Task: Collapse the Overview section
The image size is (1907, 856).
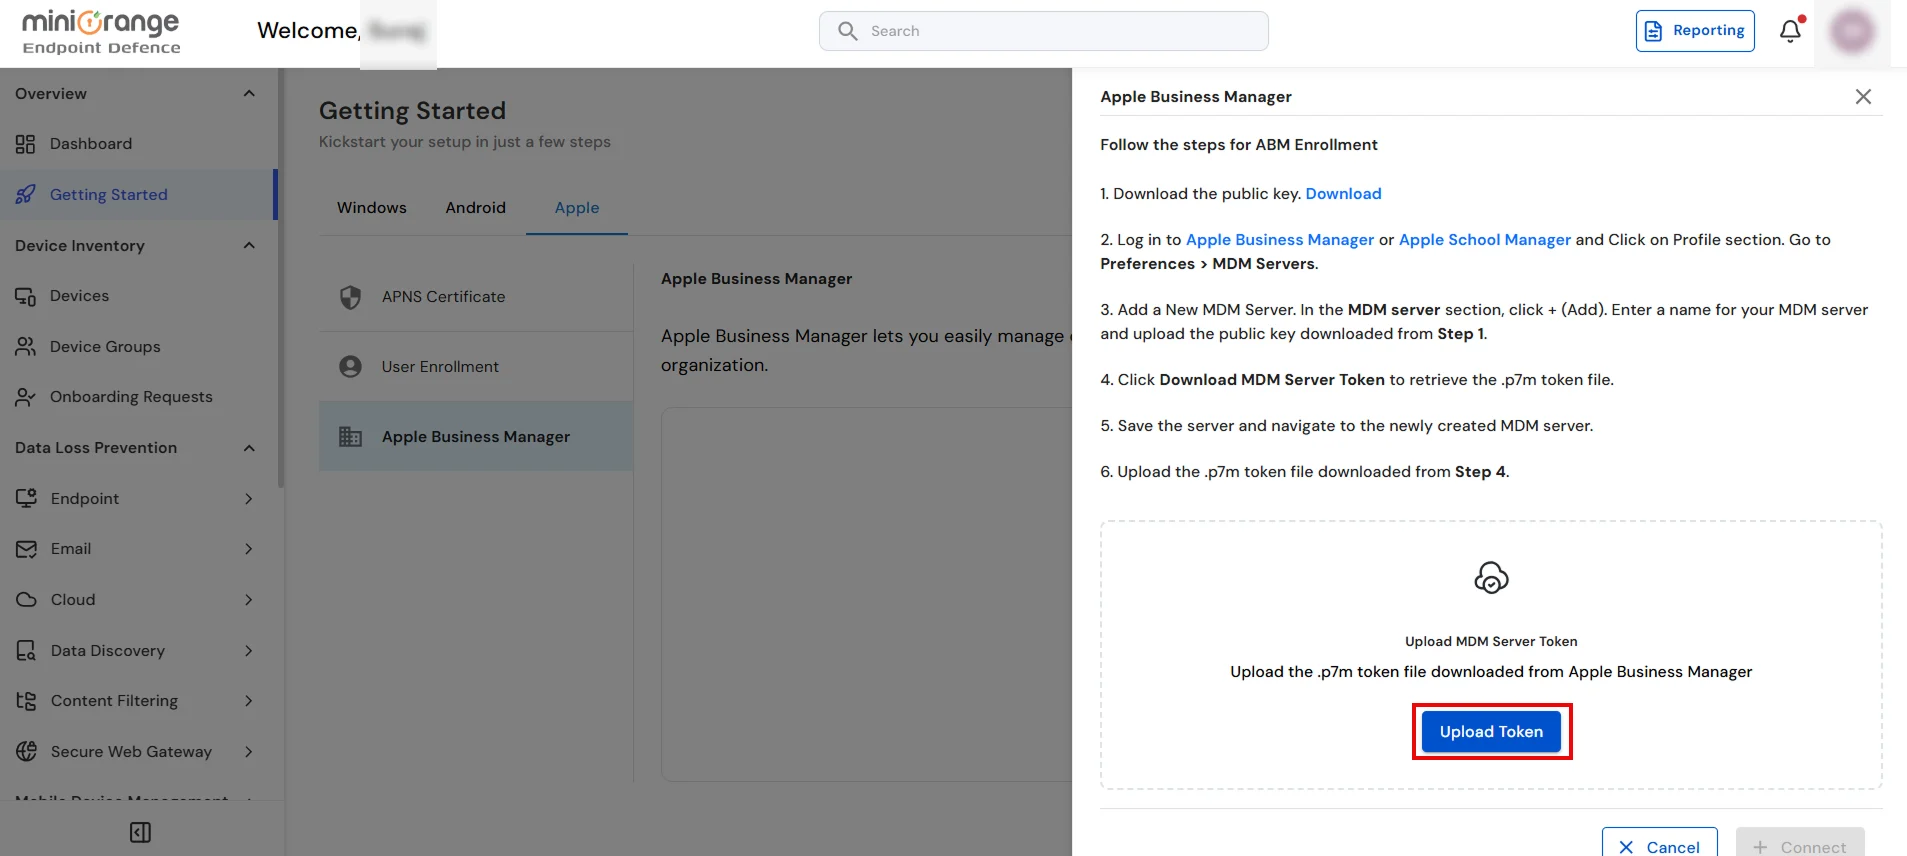Action: 249,94
